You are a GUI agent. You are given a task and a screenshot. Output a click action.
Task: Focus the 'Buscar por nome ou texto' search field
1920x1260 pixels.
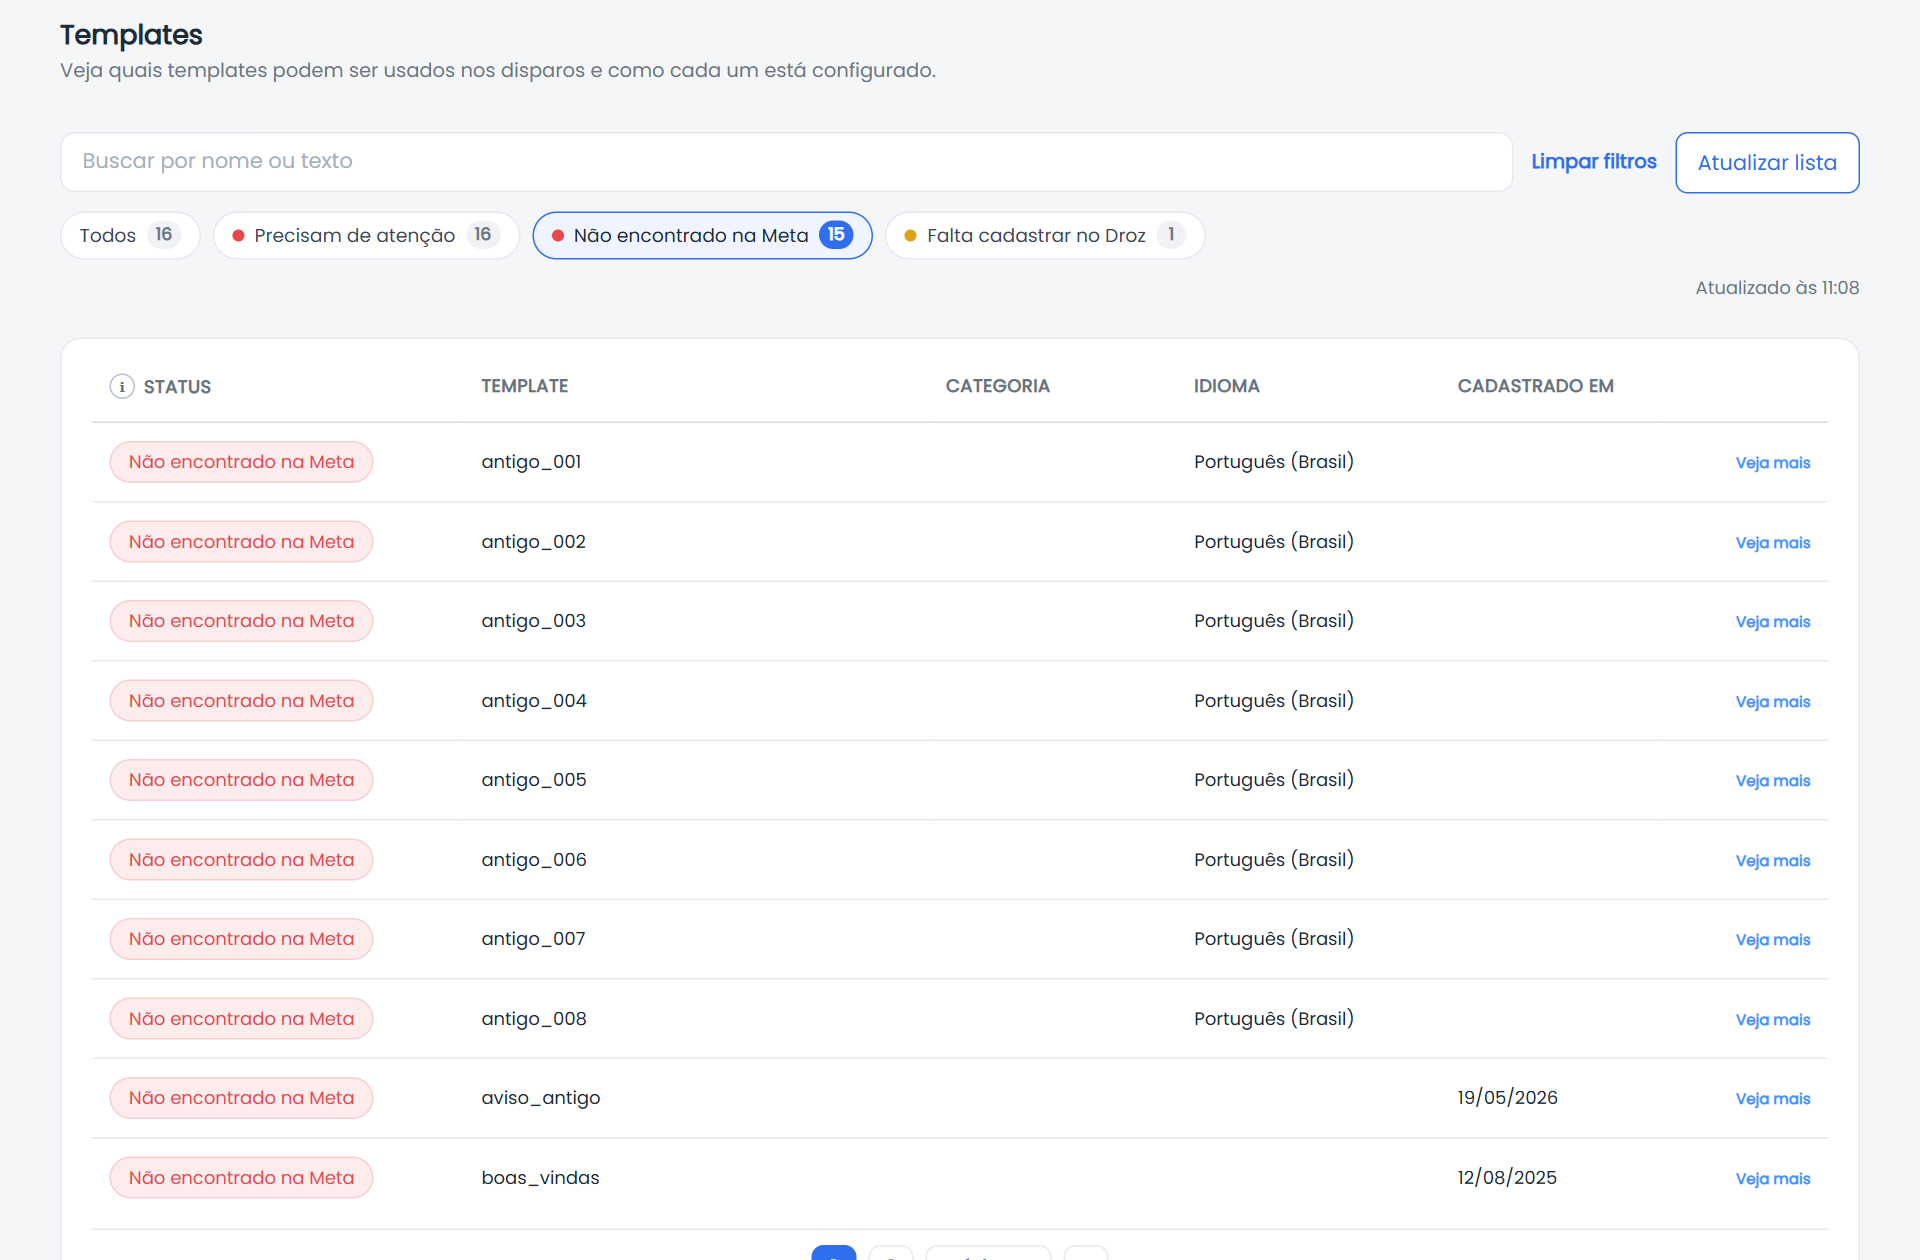tap(786, 162)
